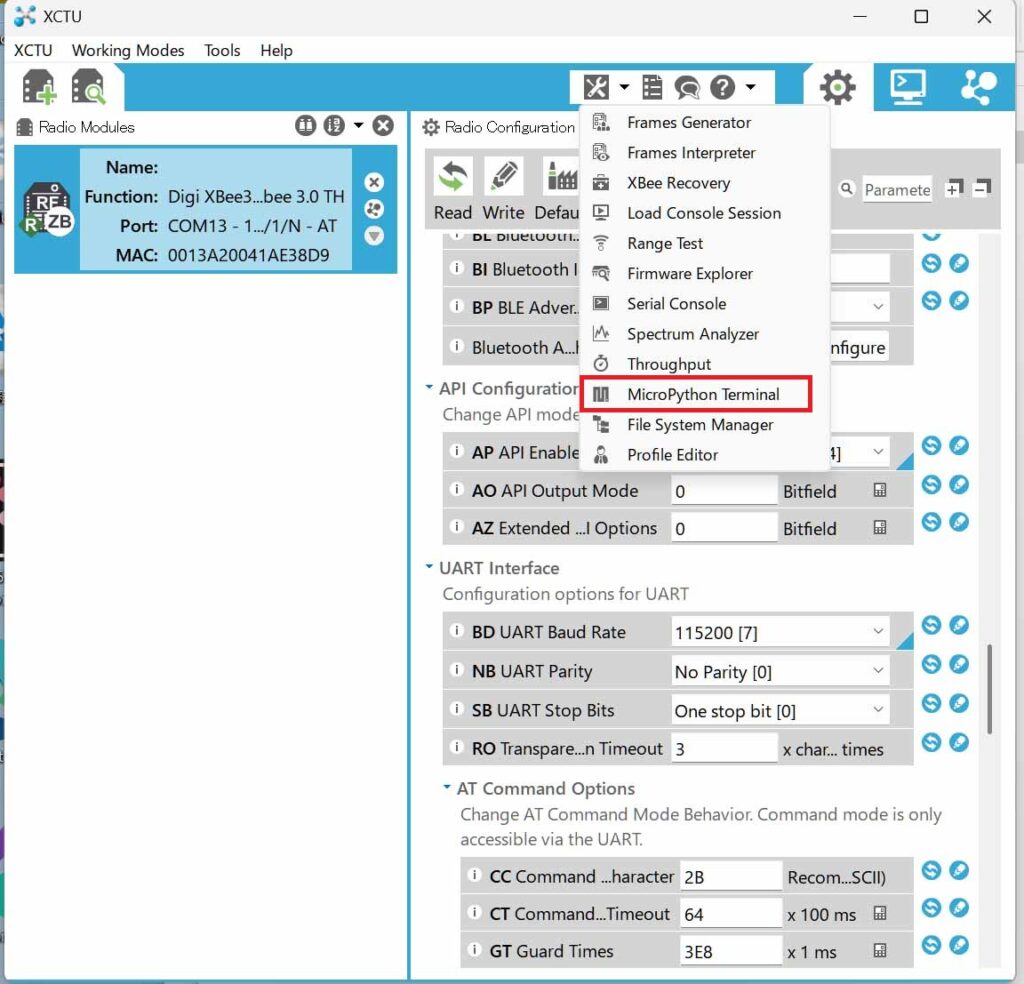Refresh the BD UART Baud Rate setting
The image size is (1024, 984).
point(931,625)
